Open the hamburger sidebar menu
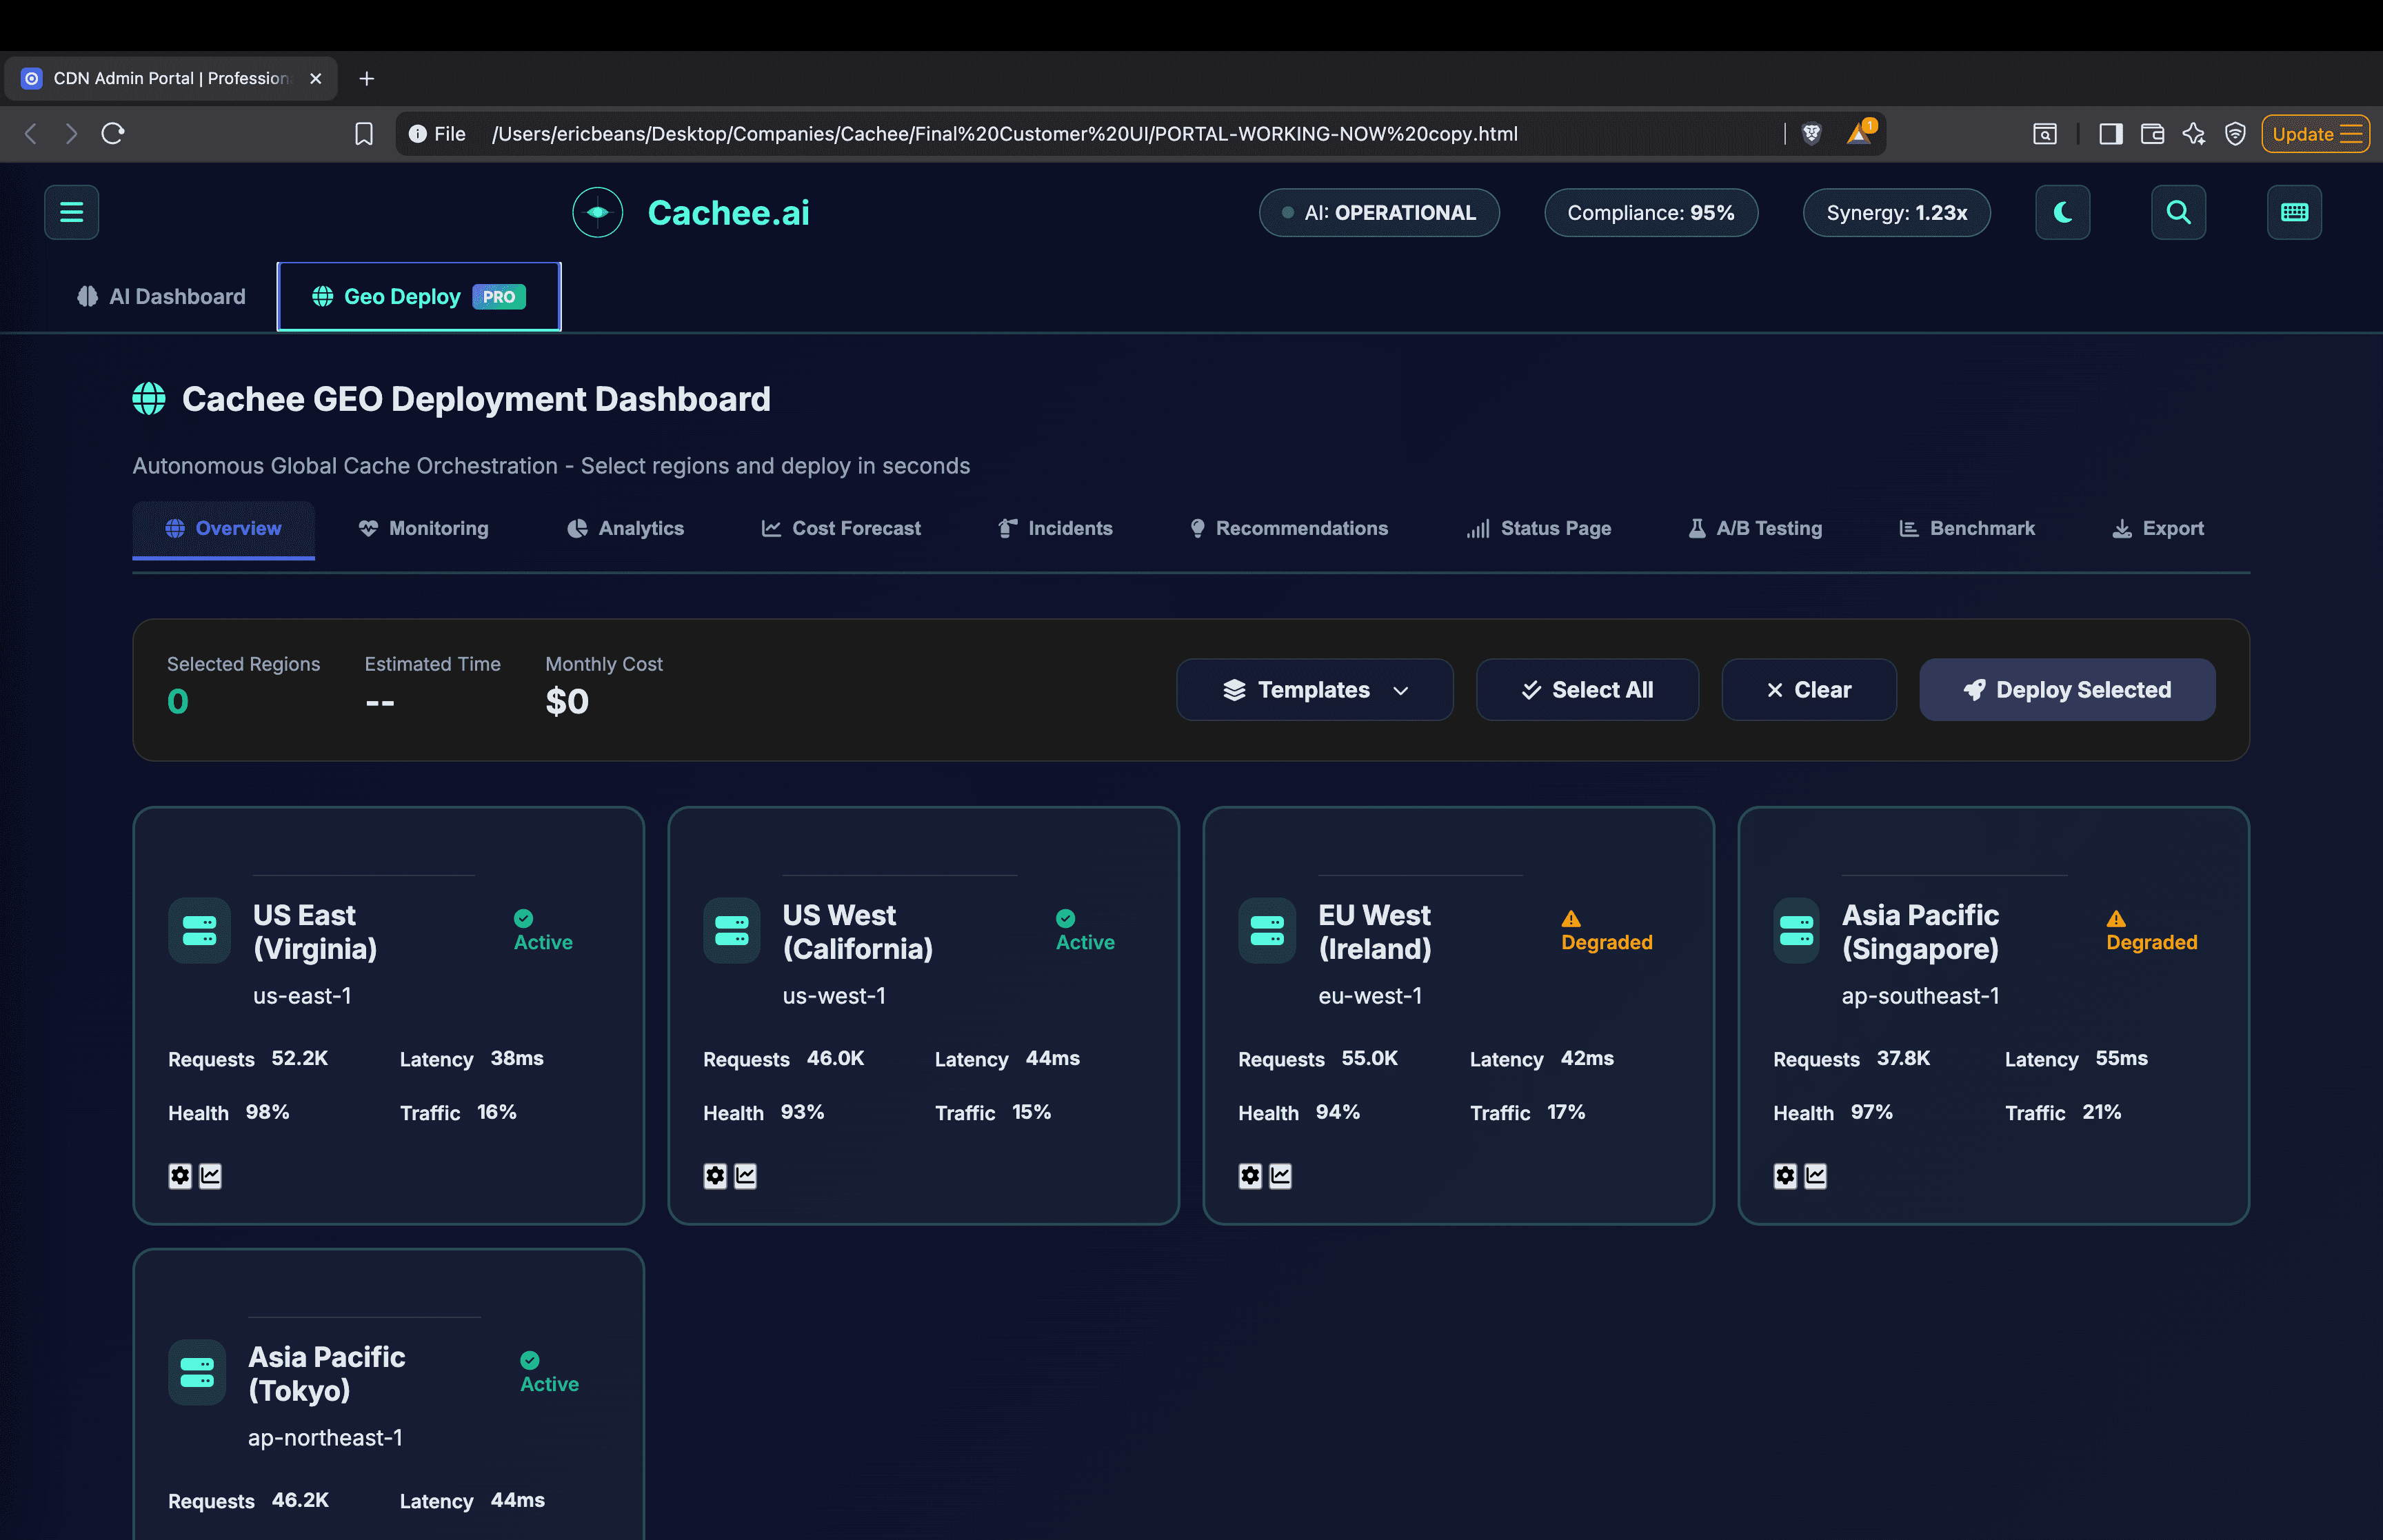 click(71, 212)
